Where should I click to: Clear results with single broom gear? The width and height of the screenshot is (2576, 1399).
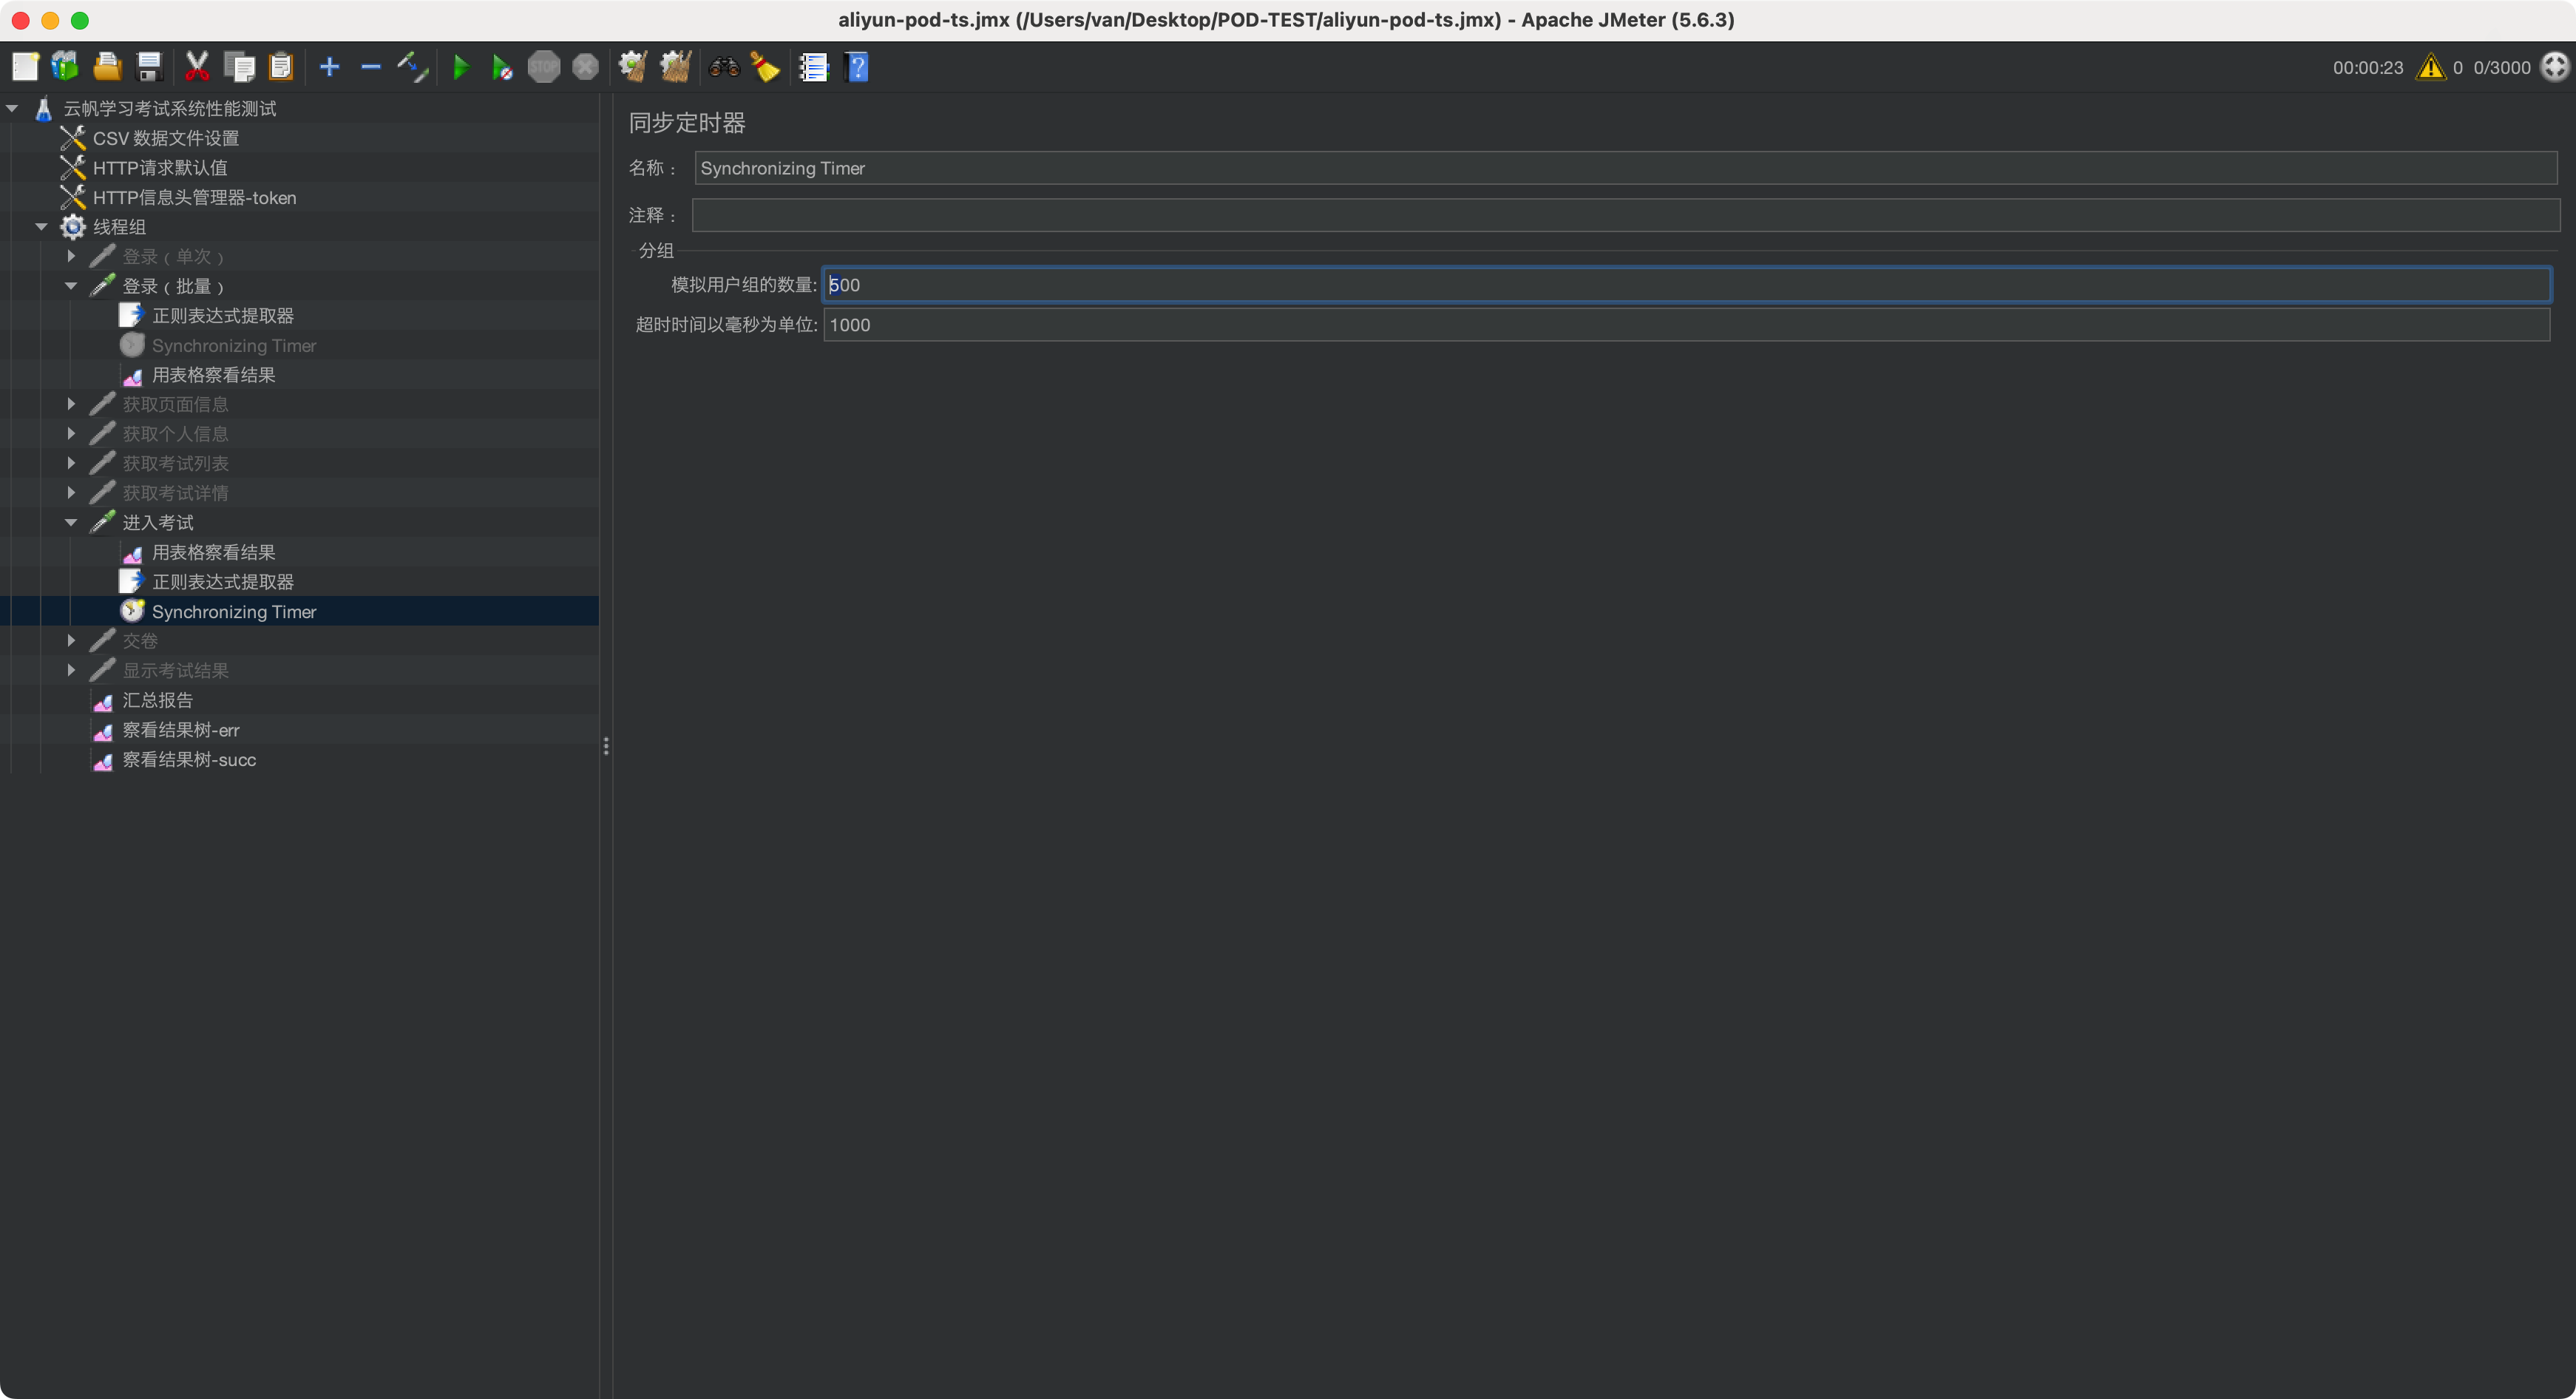pyautogui.click(x=633, y=67)
